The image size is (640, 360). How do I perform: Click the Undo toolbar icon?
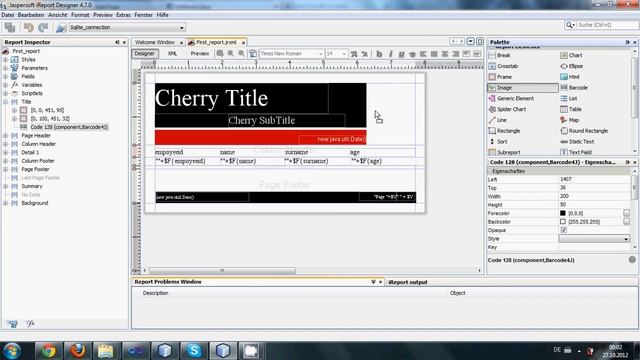pyautogui.click(x=28, y=27)
